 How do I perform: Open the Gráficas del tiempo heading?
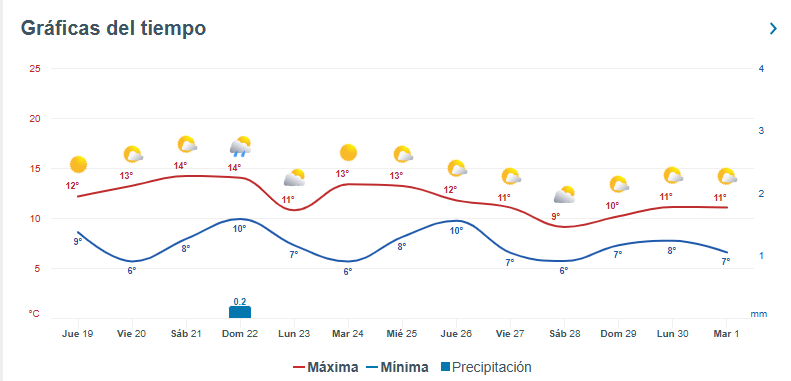tap(113, 28)
